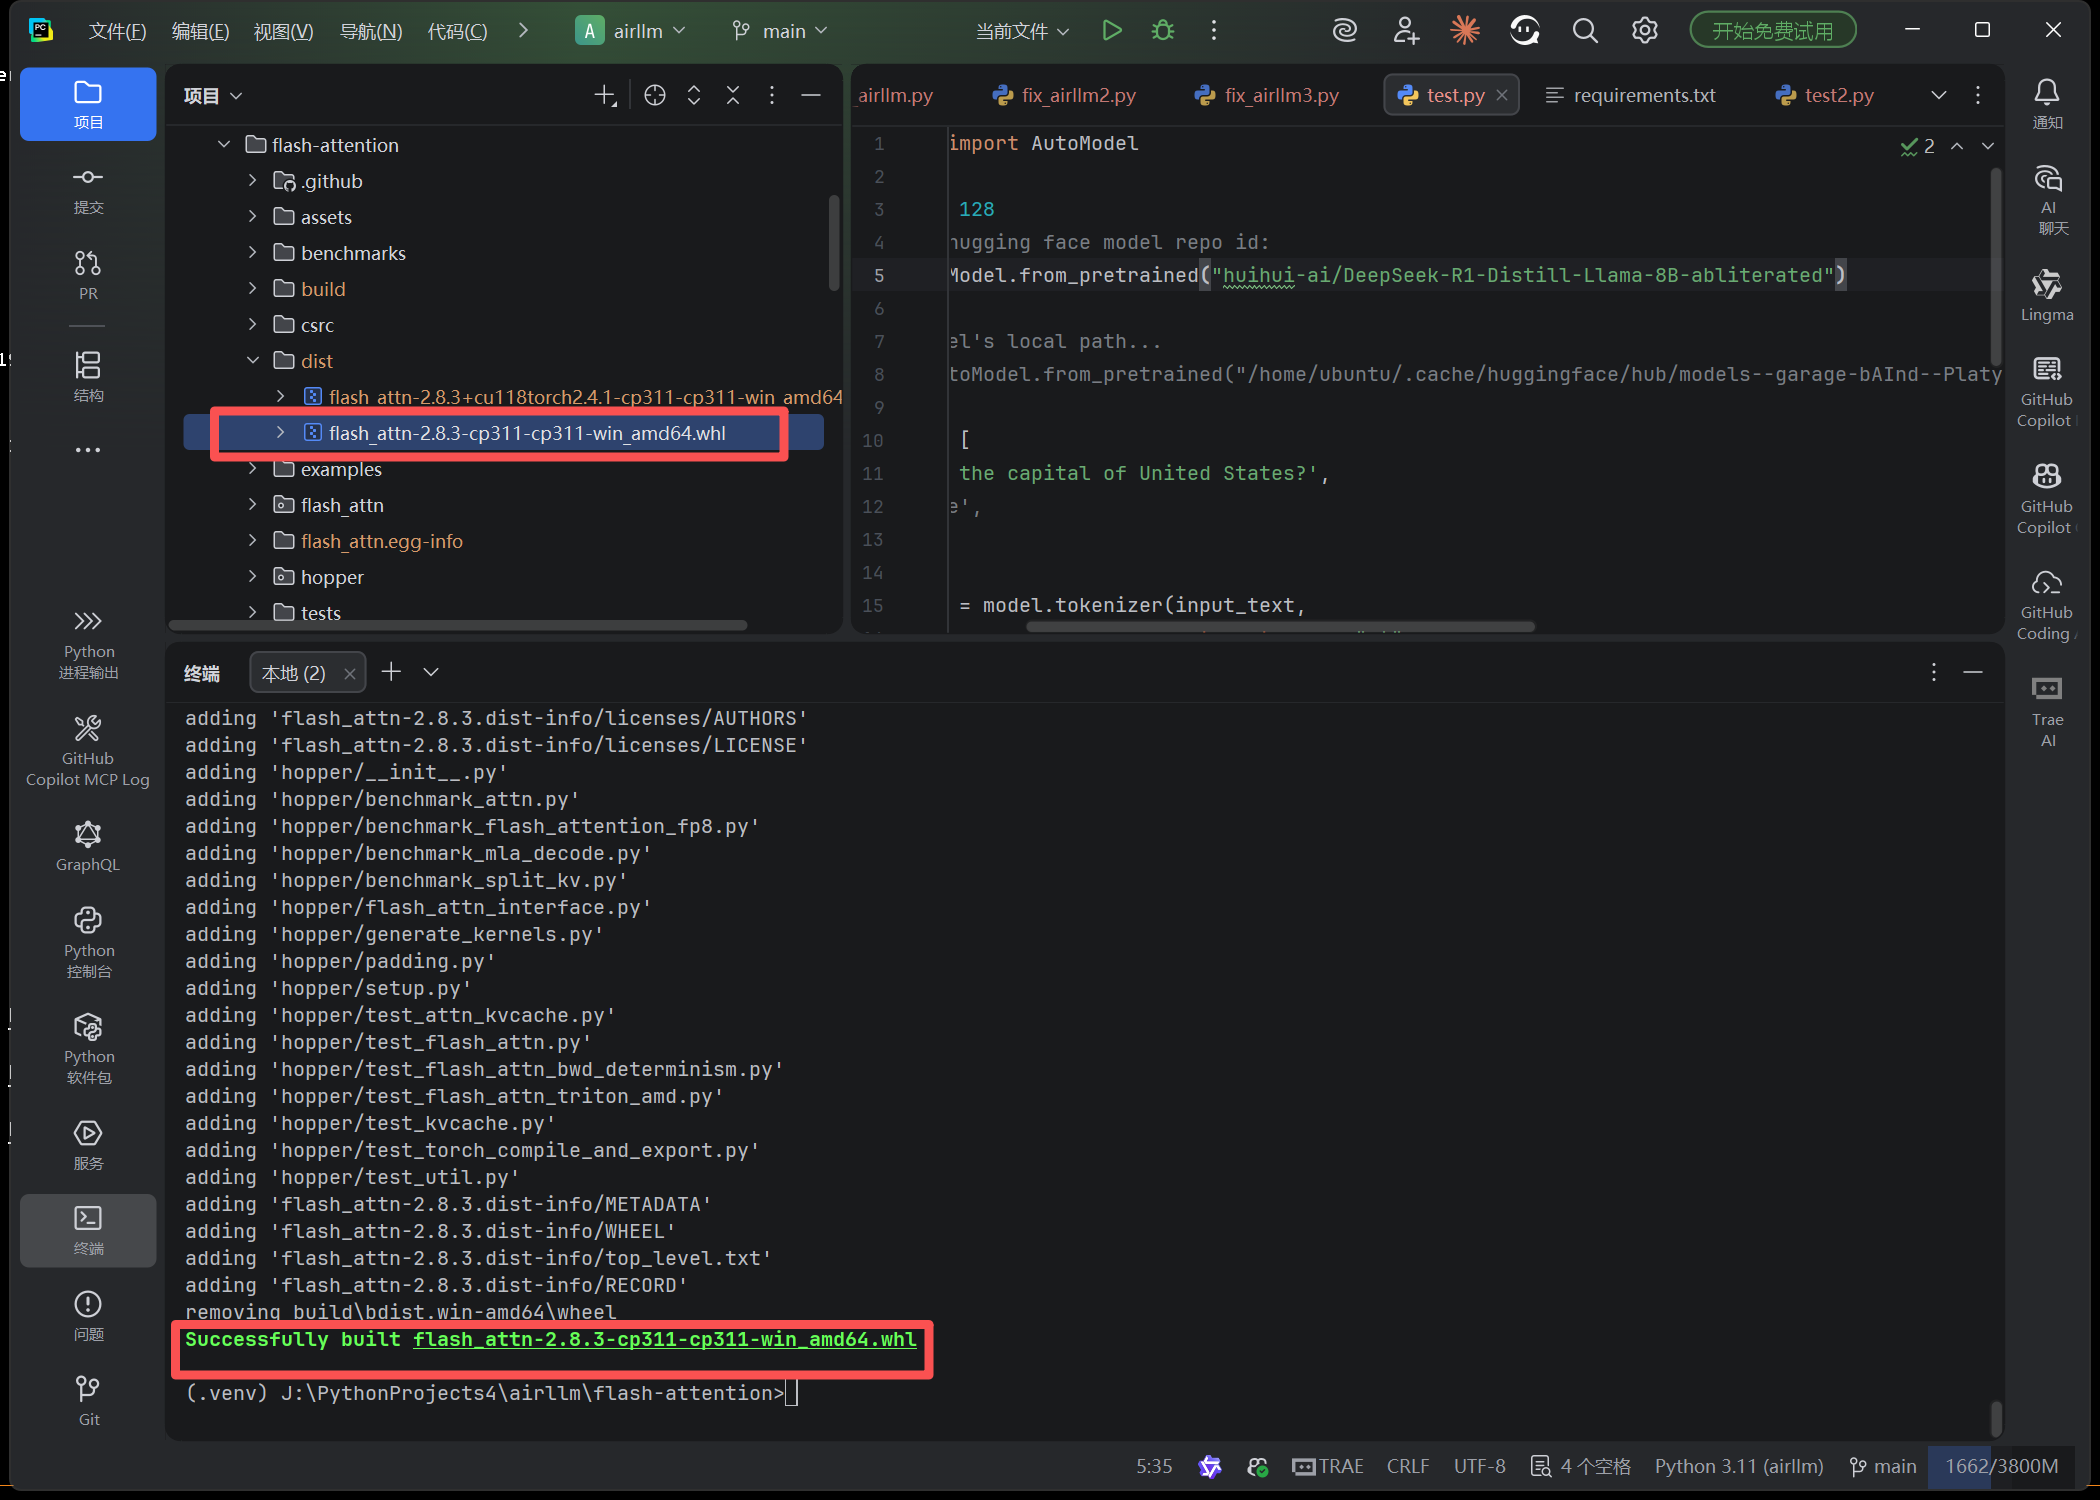Viewport: 2100px width, 1500px height.
Task: Open the 问题 problems panel
Action: pyautogui.click(x=88, y=1313)
